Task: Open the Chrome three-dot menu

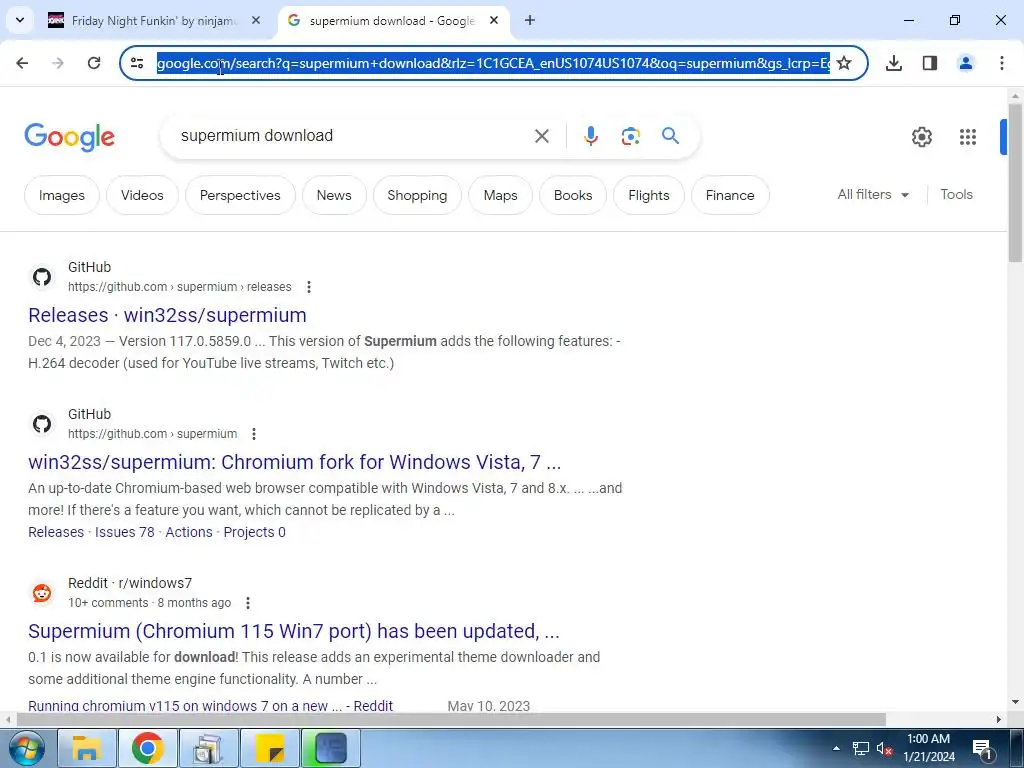Action: (x=1002, y=63)
